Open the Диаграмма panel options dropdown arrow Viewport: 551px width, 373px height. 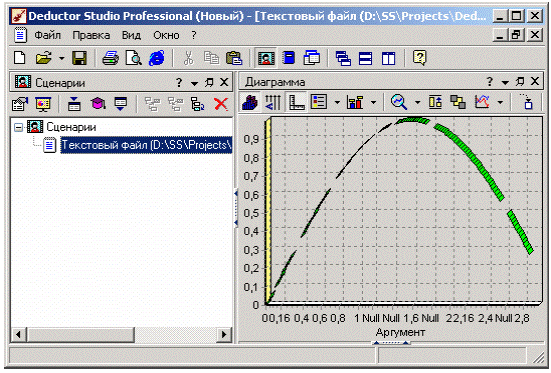(x=505, y=83)
